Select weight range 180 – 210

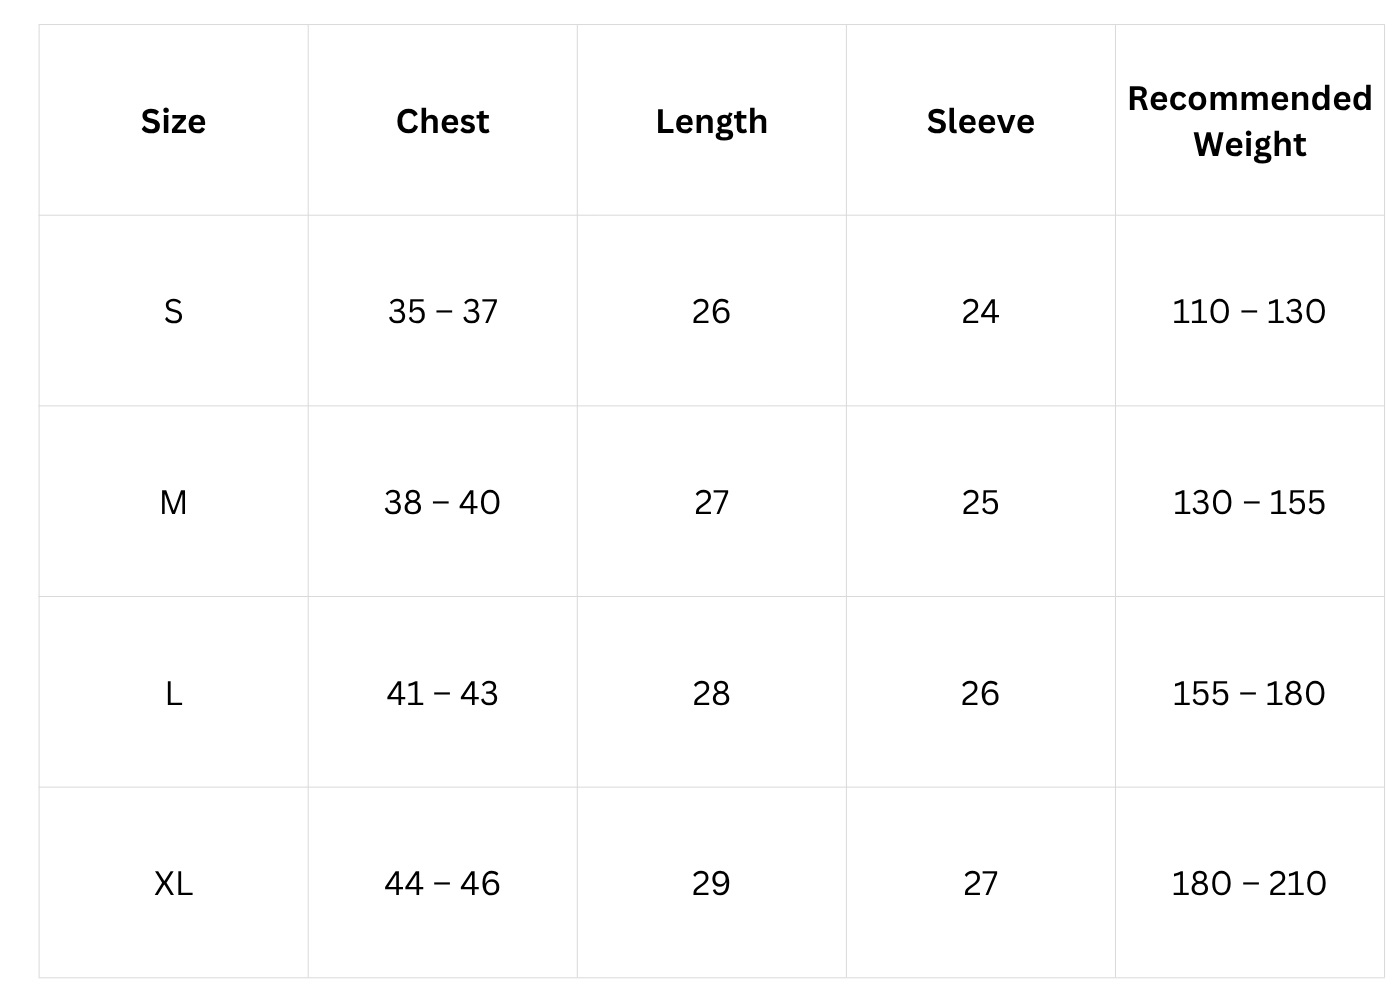tap(1249, 883)
